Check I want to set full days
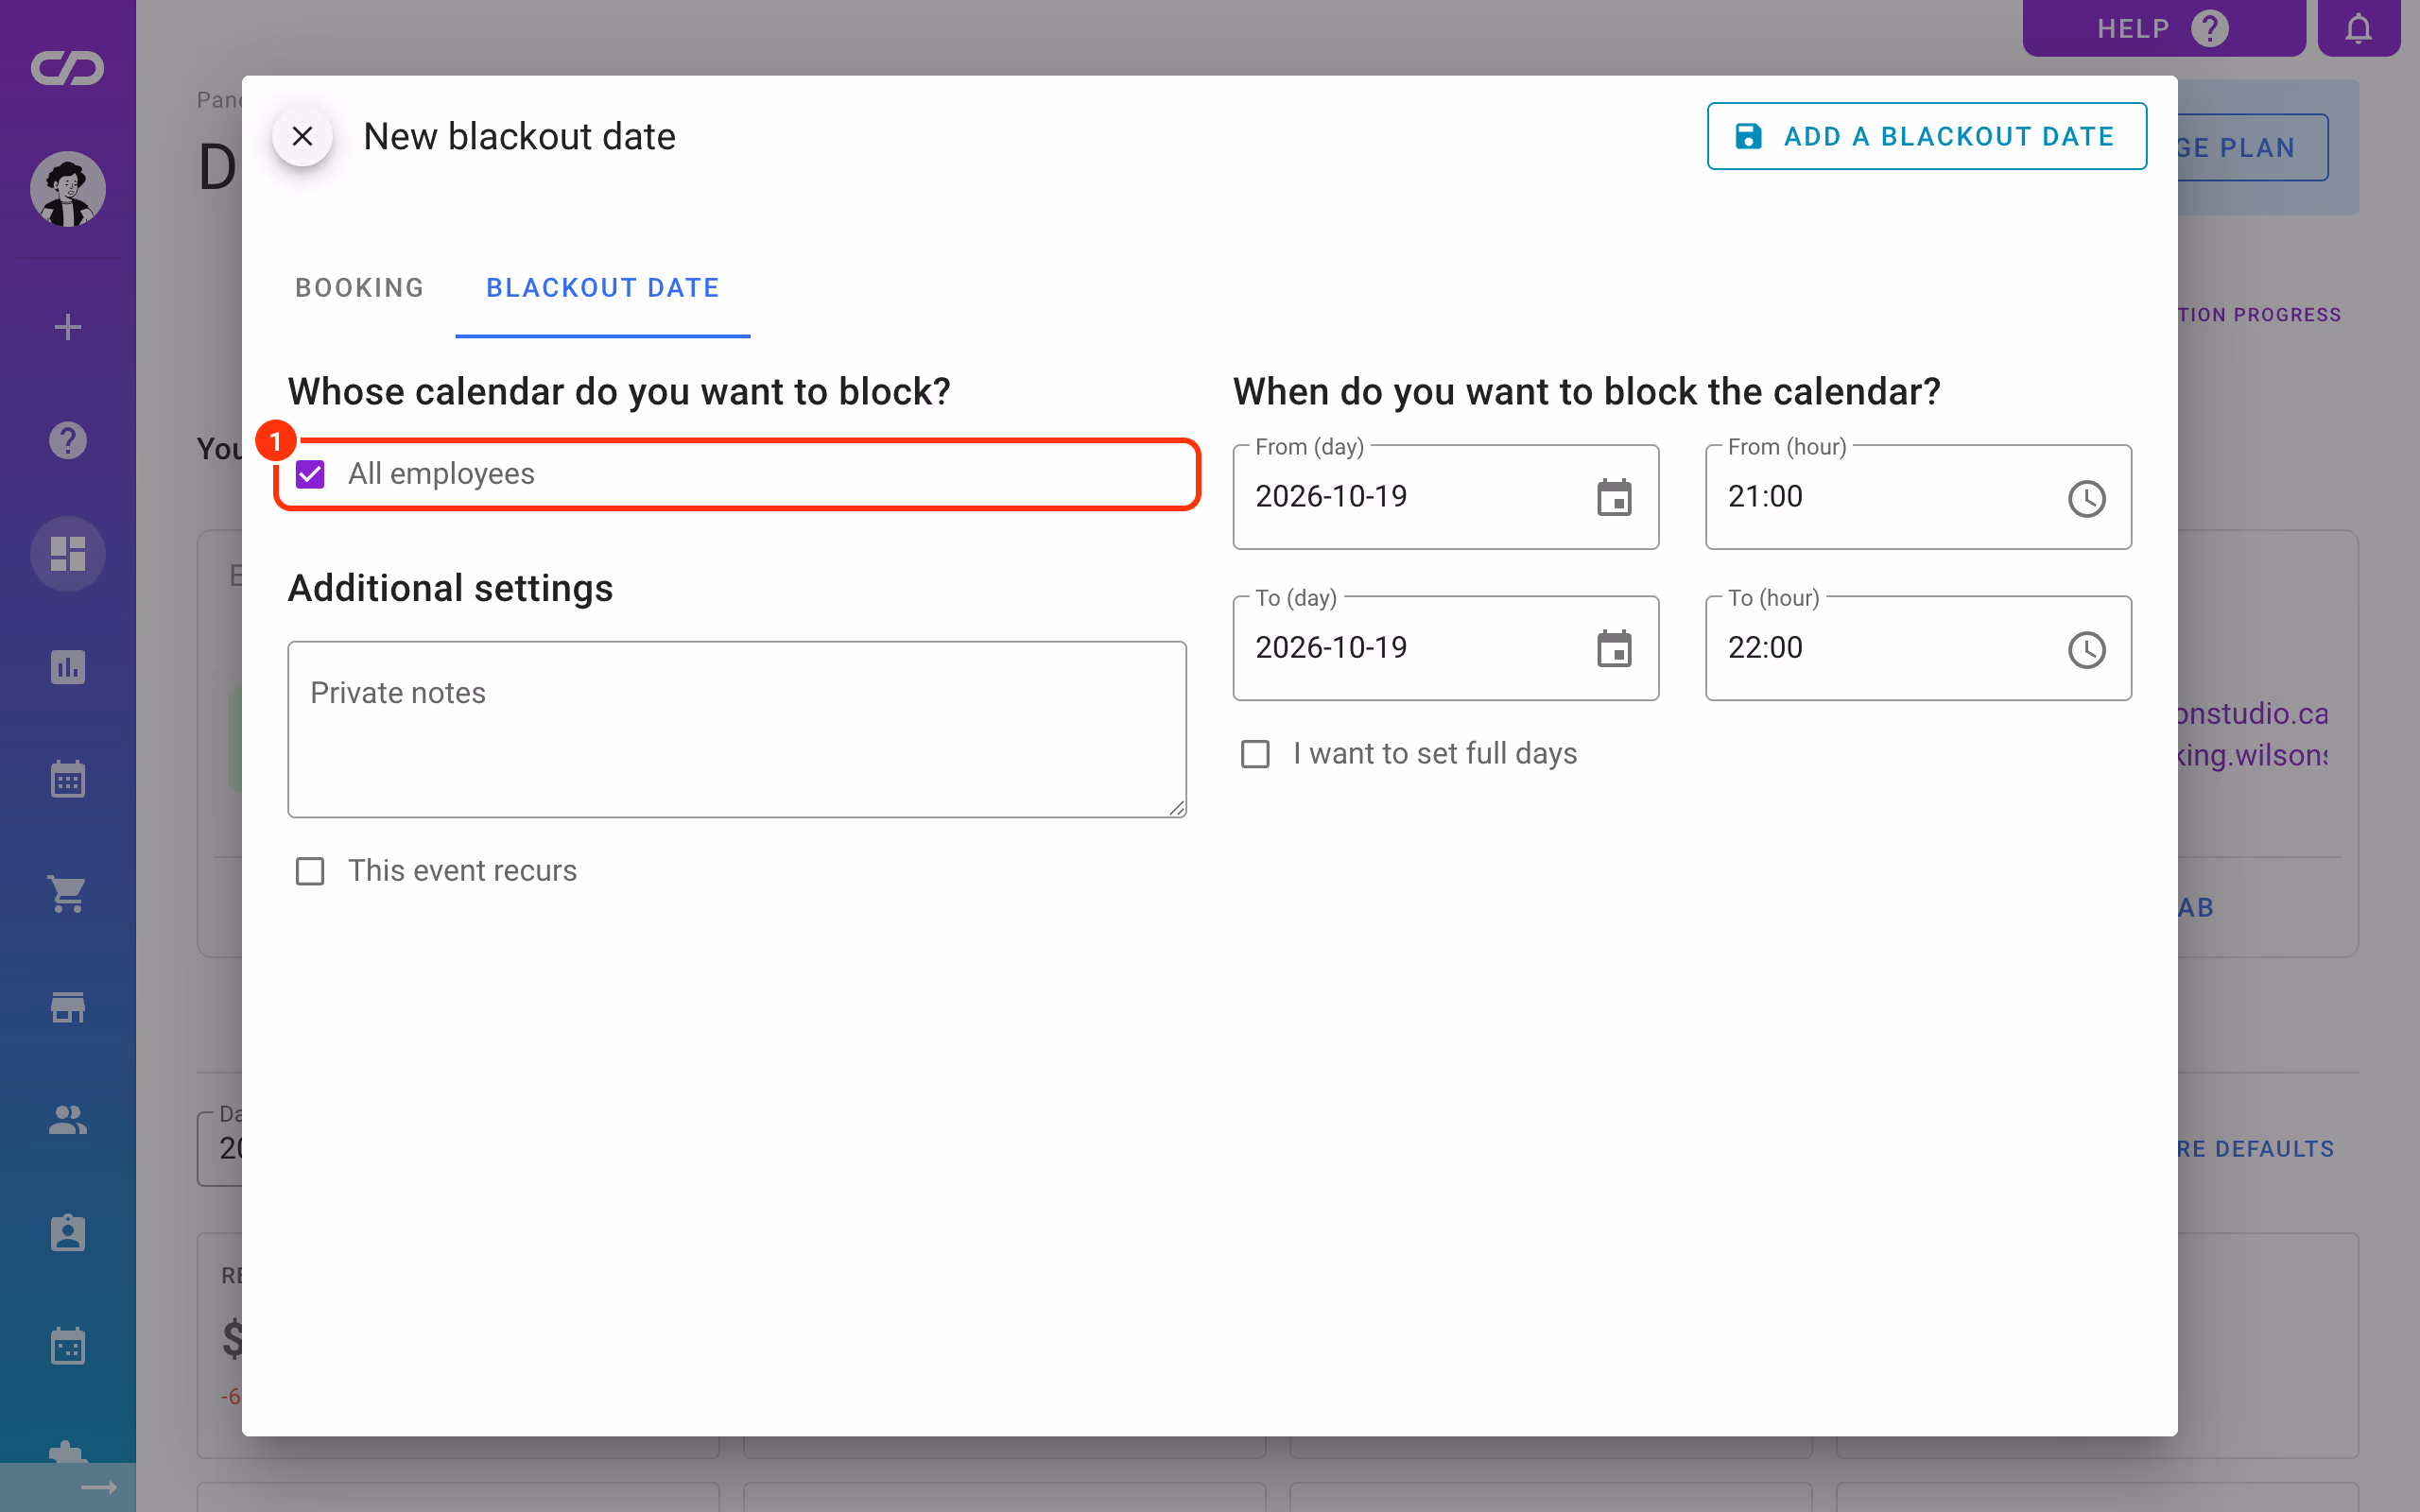2420x1512 pixels. 1255,754
